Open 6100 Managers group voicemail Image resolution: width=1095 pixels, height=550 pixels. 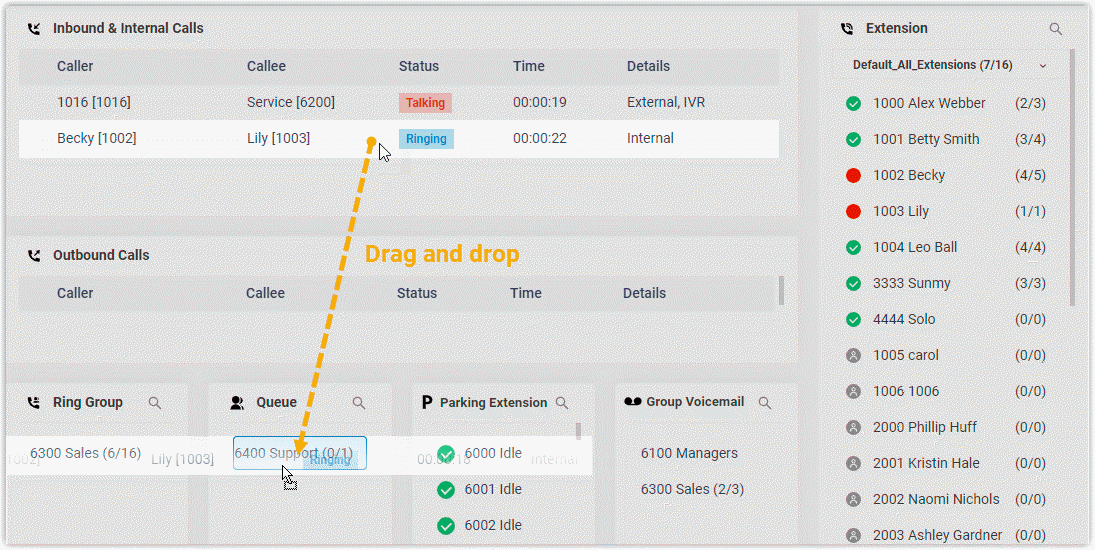(689, 453)
